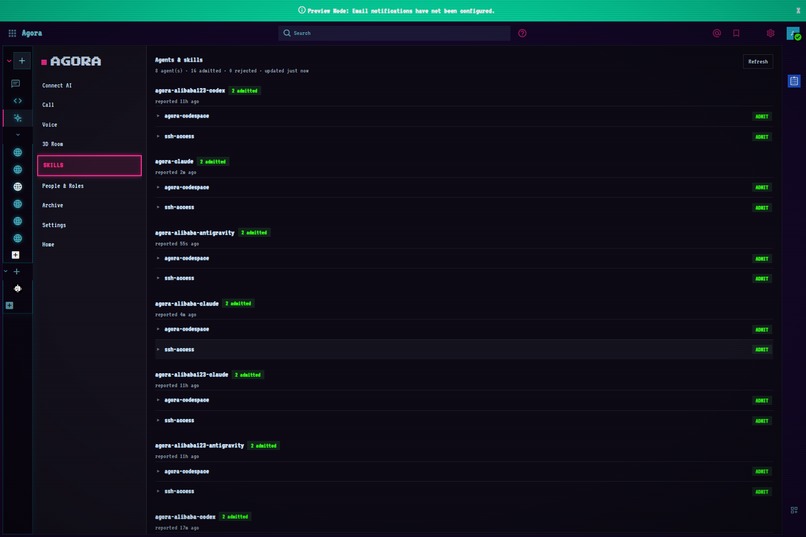
Task: Open the help question mark icon
Action: point(522,33)
